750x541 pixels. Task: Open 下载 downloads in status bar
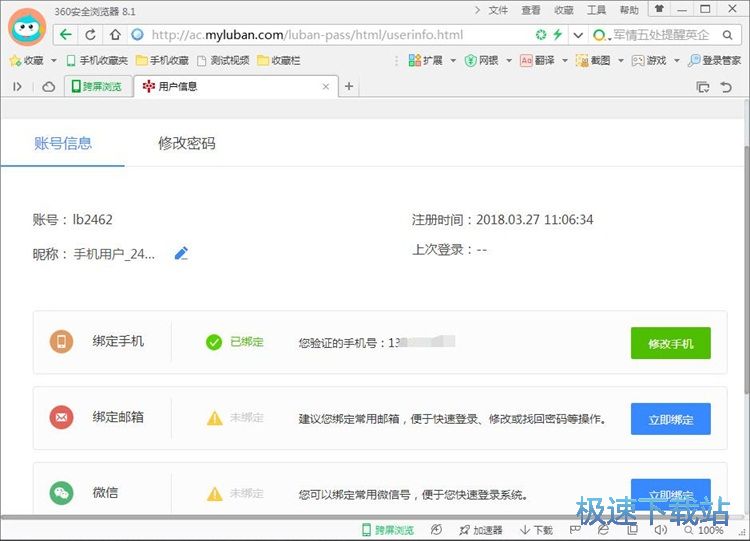[x=536, y=530]
